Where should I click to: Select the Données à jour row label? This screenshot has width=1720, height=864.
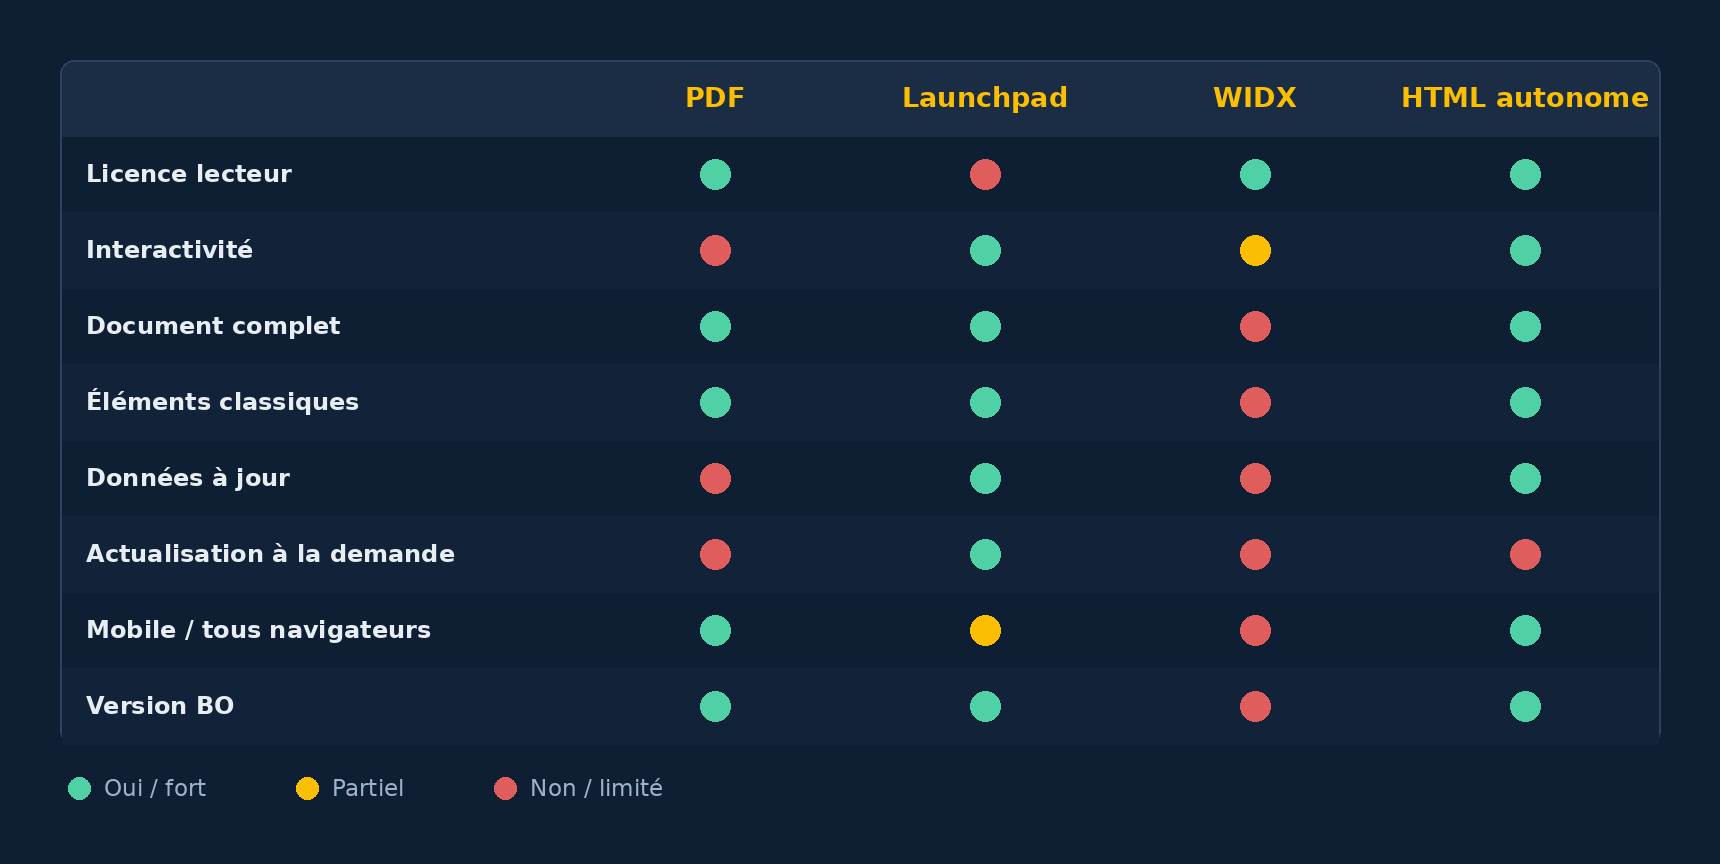pyautogui.click(x=188, y=478)
